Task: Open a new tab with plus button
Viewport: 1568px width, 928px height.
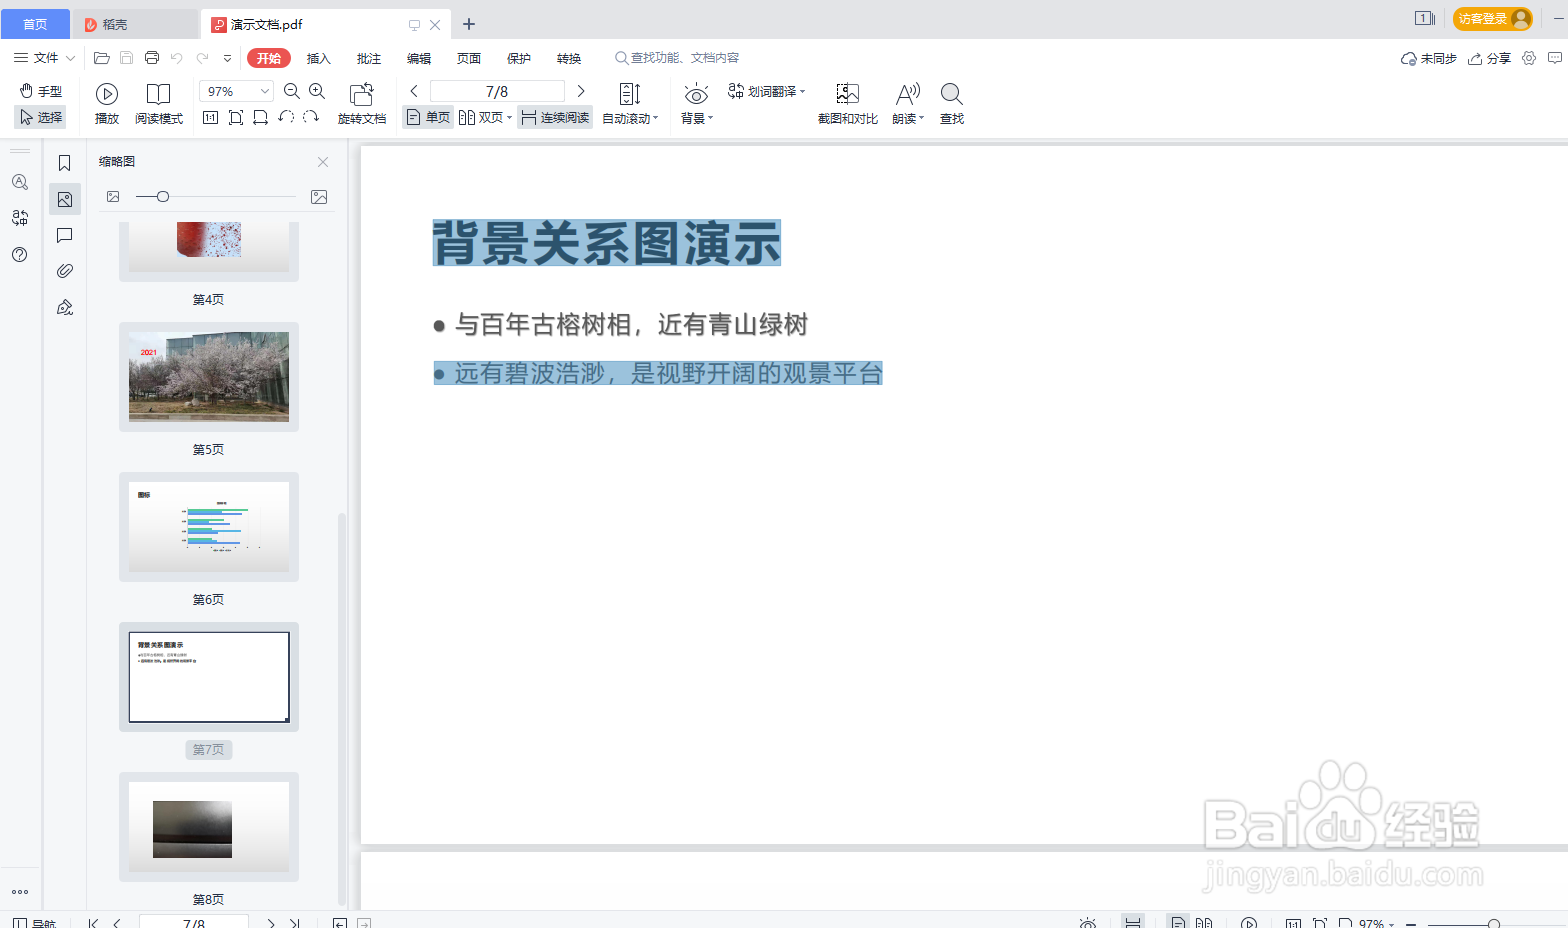Action: 469,24
